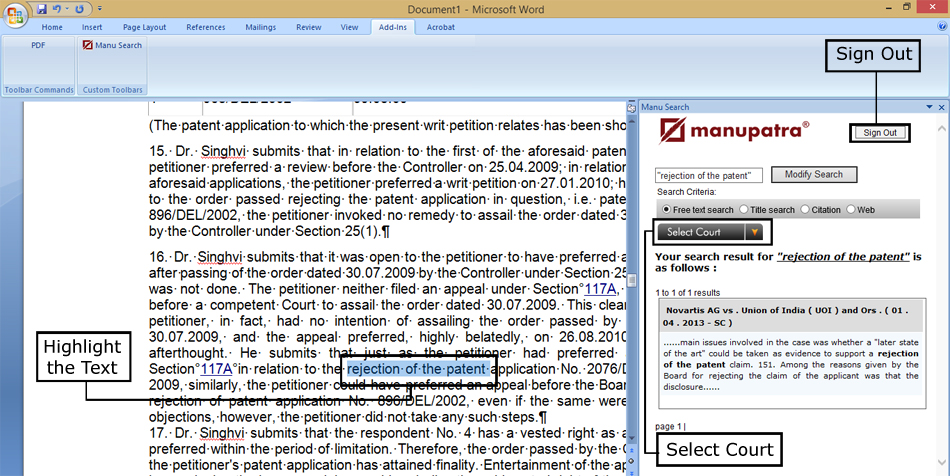
Task: Save the document from the Quick Access Toolbar
Action: coord(42,9)
